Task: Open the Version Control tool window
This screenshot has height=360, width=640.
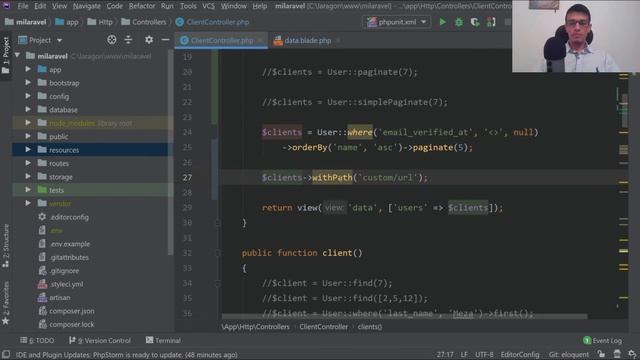Action: click(100, 340)
